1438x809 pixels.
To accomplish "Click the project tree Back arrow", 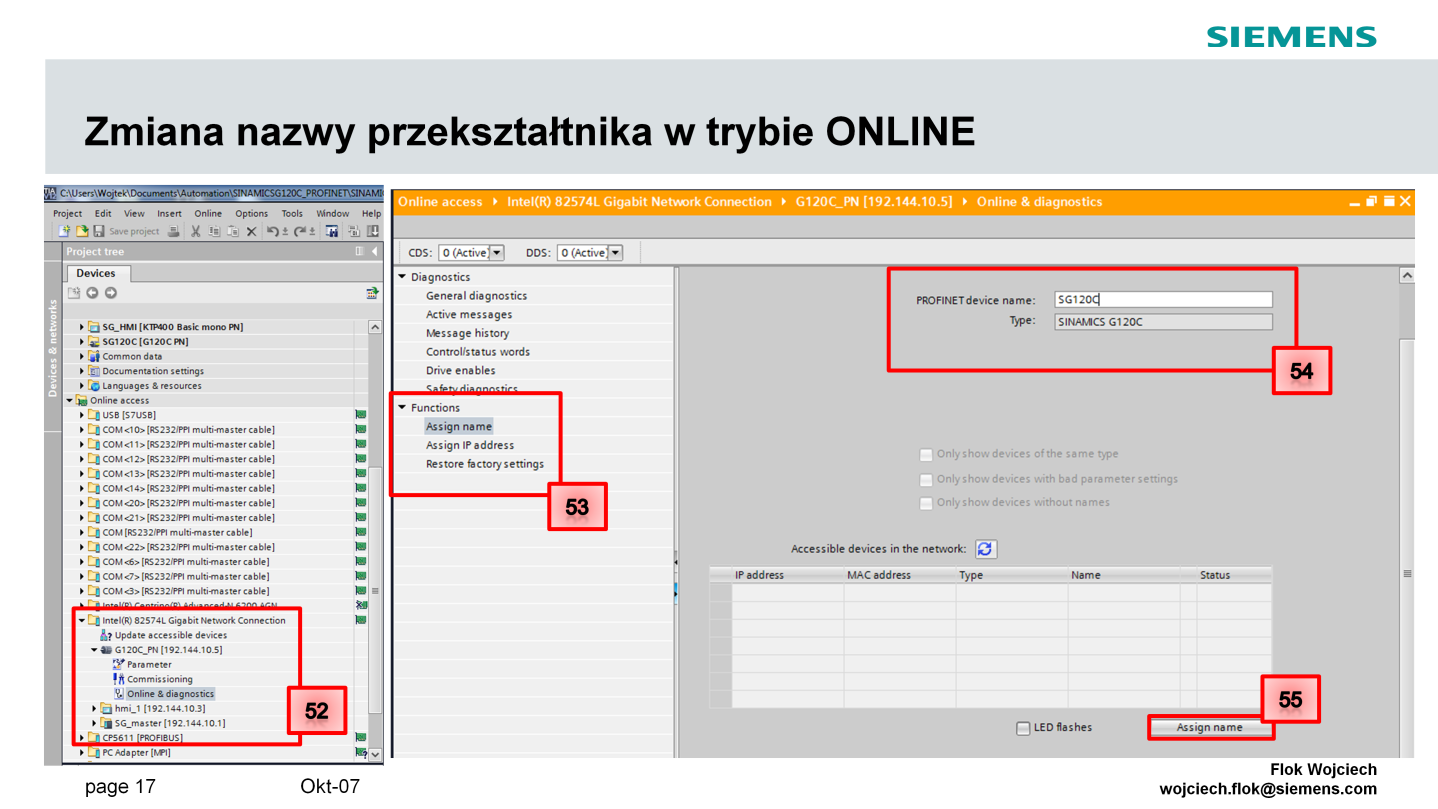I will point(92,293).
